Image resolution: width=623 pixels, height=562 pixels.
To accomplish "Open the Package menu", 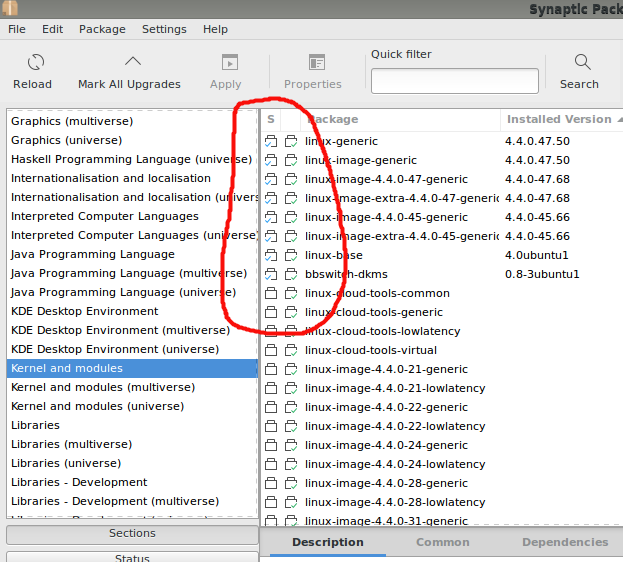I will 102,29.
